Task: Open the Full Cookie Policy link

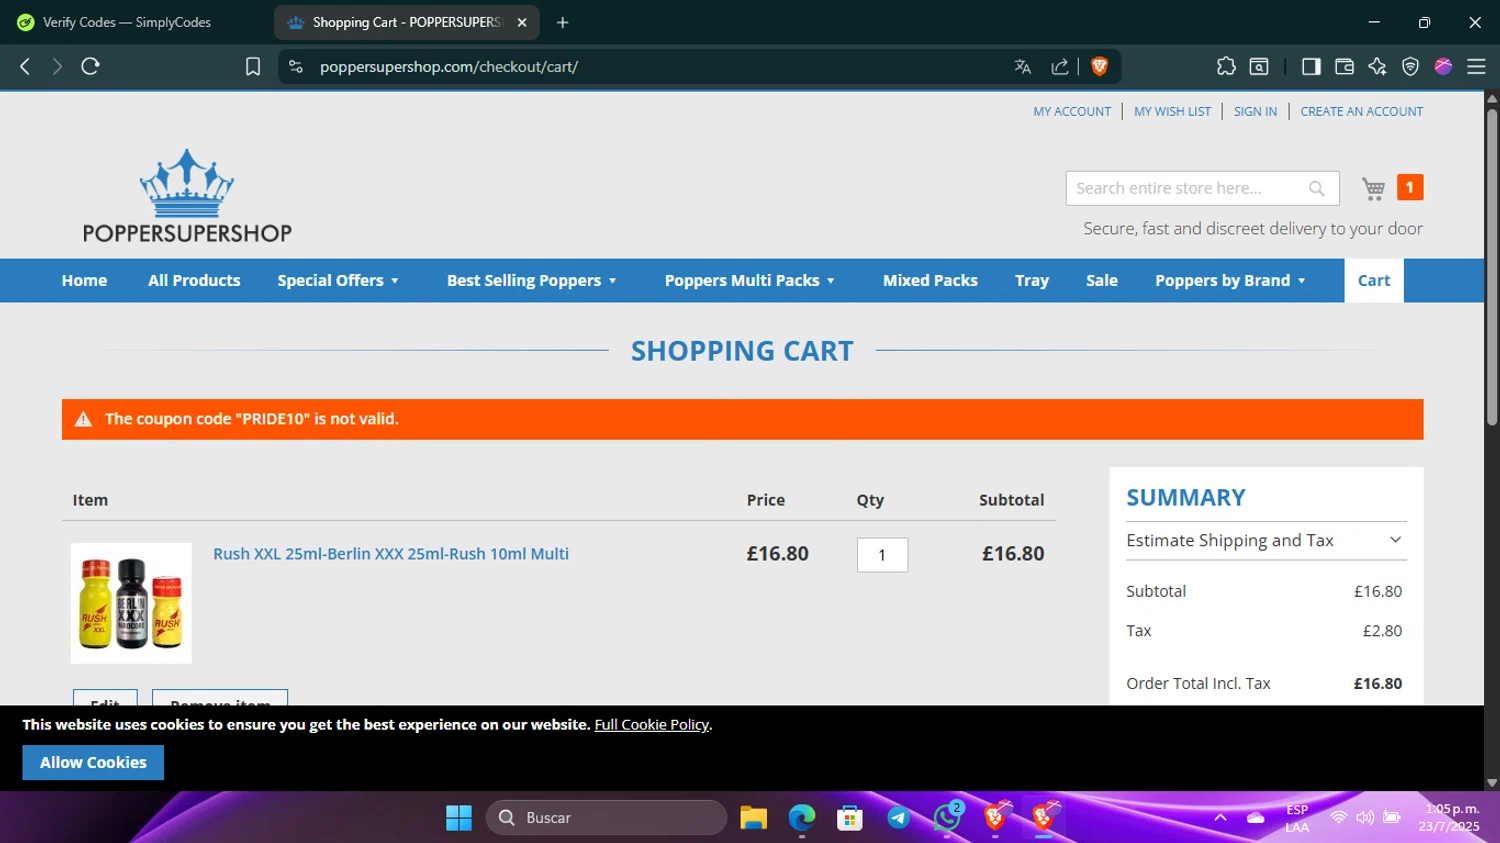Action: (651, 724)
